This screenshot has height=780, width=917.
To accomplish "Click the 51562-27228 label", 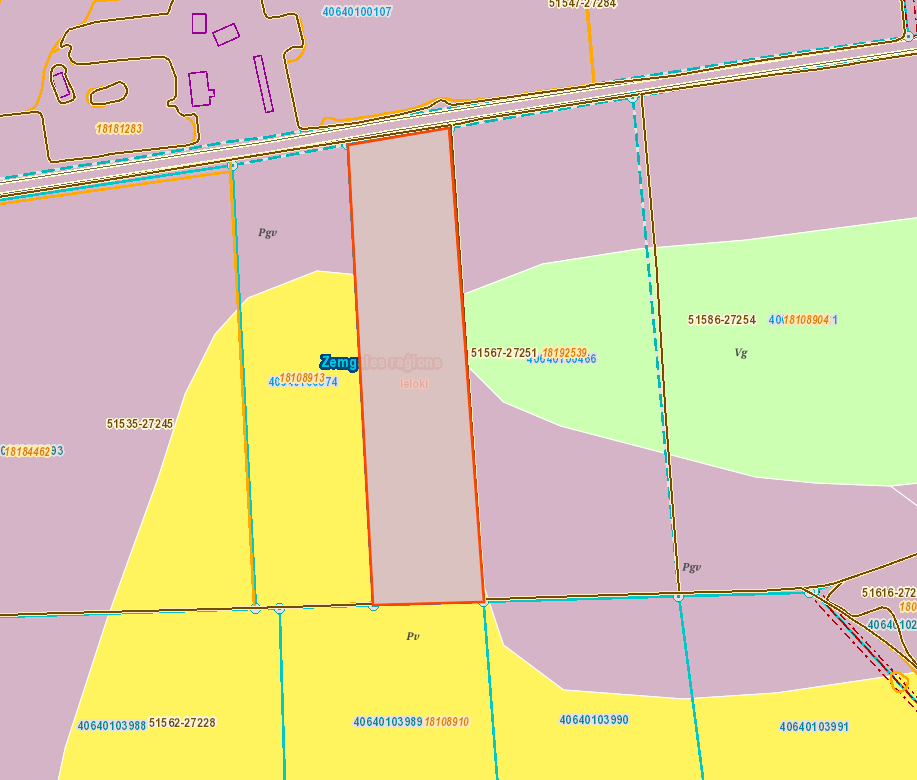I will point(182,723).
